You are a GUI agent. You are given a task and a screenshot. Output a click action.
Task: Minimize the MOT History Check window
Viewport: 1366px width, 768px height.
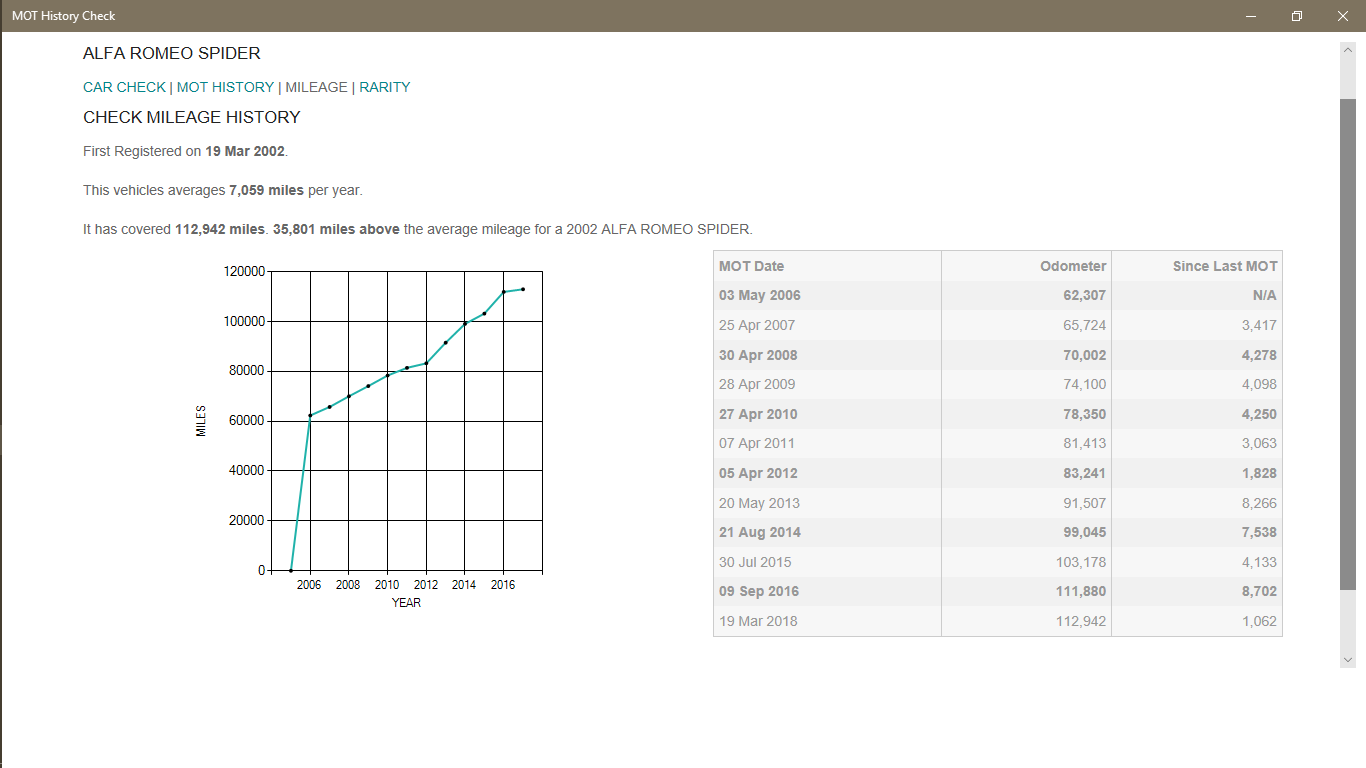pos(1251,16)
